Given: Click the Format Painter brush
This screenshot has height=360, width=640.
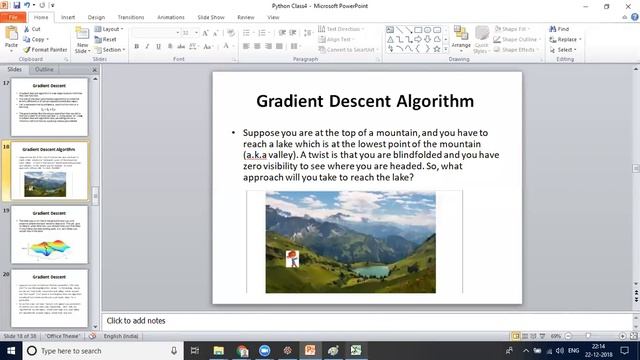Looking at the screenshot, I should coord(27,50).
